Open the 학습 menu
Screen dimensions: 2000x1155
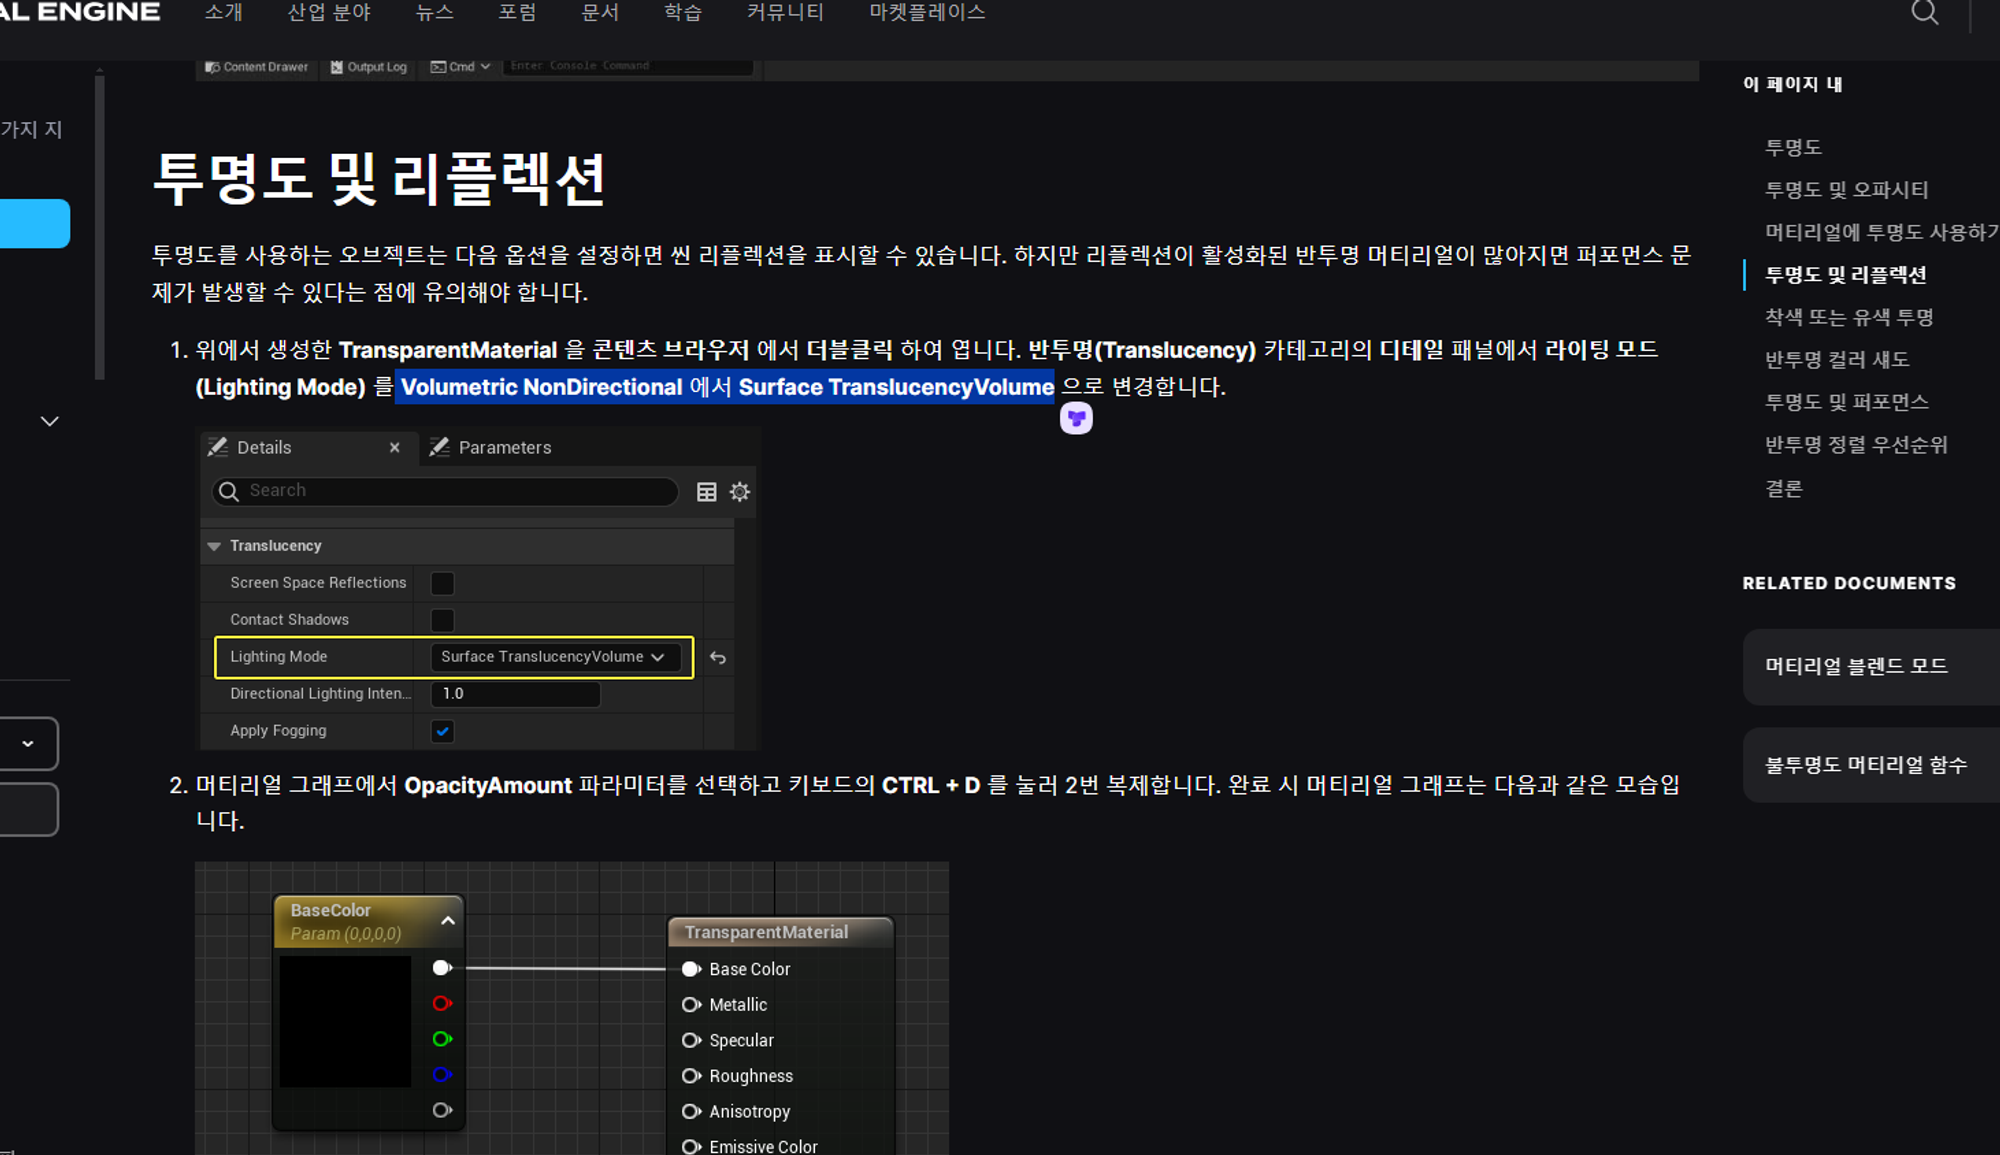click(x=683, y=13)
